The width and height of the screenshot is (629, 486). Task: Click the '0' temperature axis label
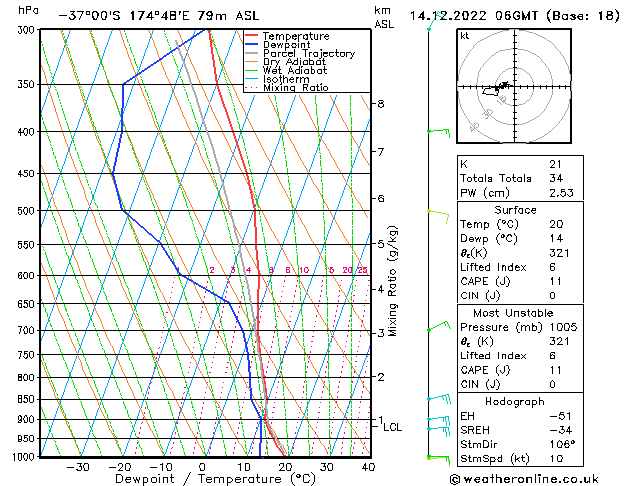click(202, 468)
